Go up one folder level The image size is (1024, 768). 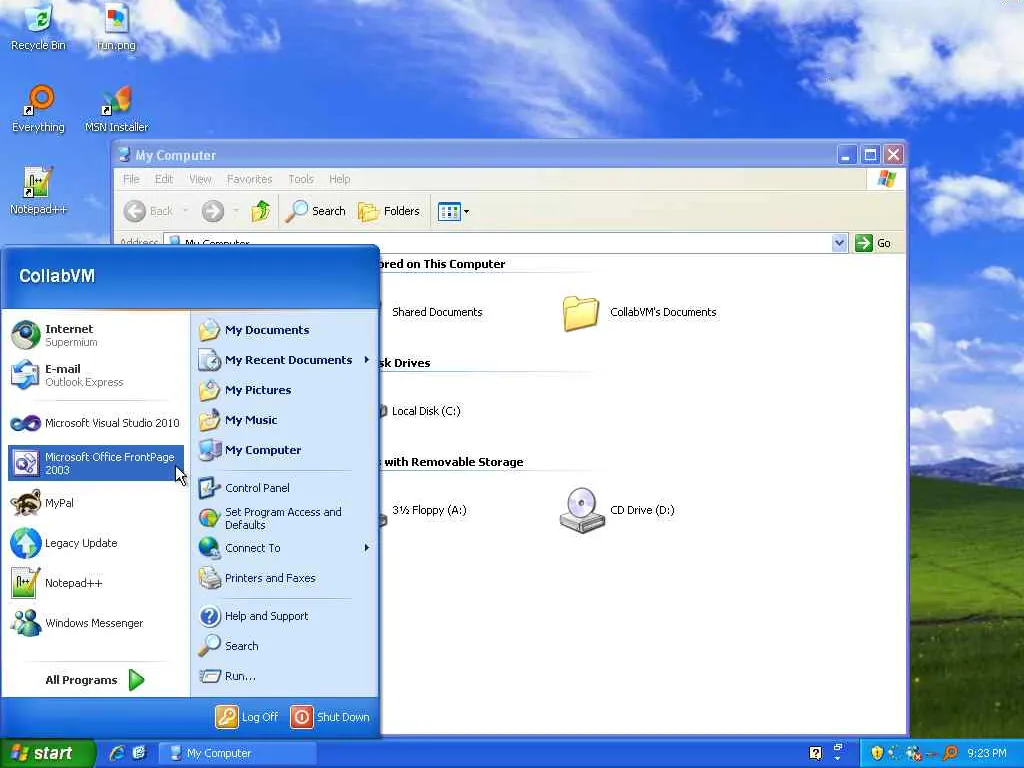coord(261,211)
